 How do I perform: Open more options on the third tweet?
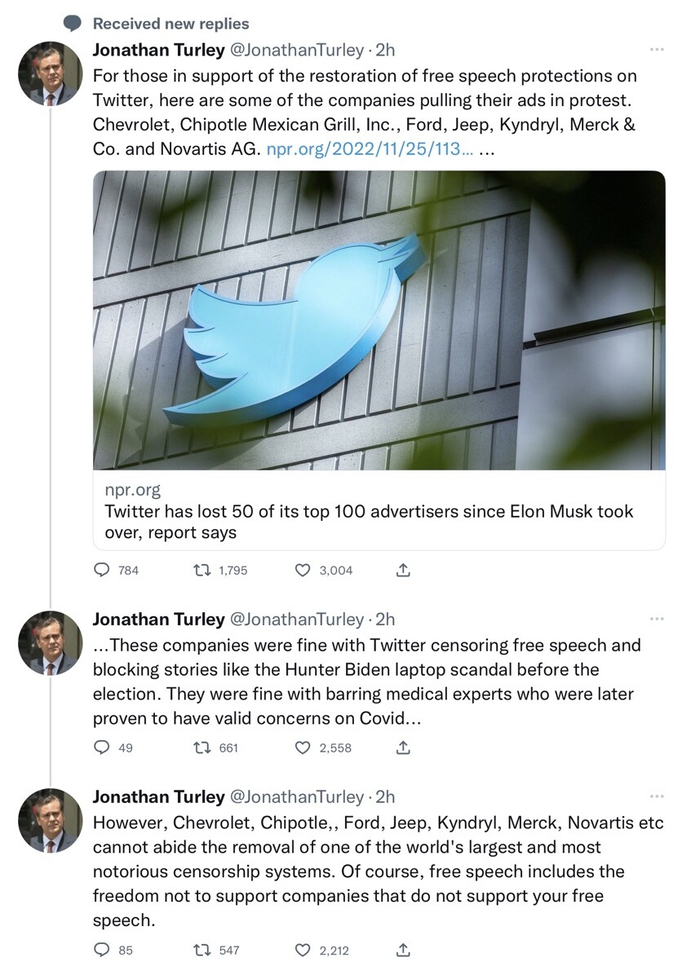click(x=656, y=796)
